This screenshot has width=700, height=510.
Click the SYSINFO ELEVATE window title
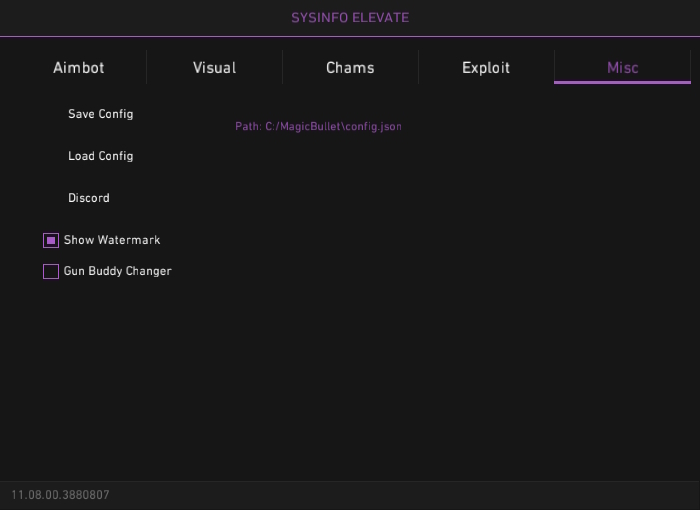[350, 18]
